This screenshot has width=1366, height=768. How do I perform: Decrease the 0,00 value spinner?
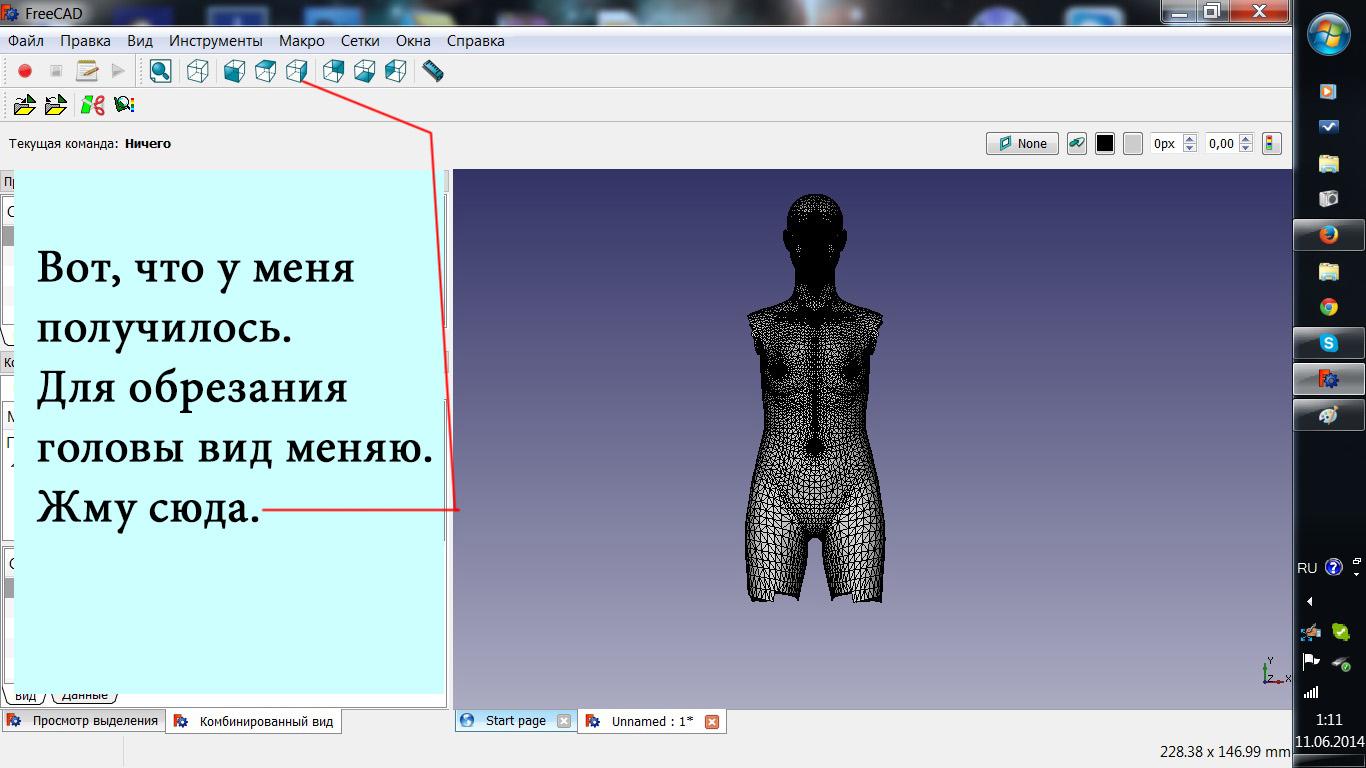[1245, 148]
